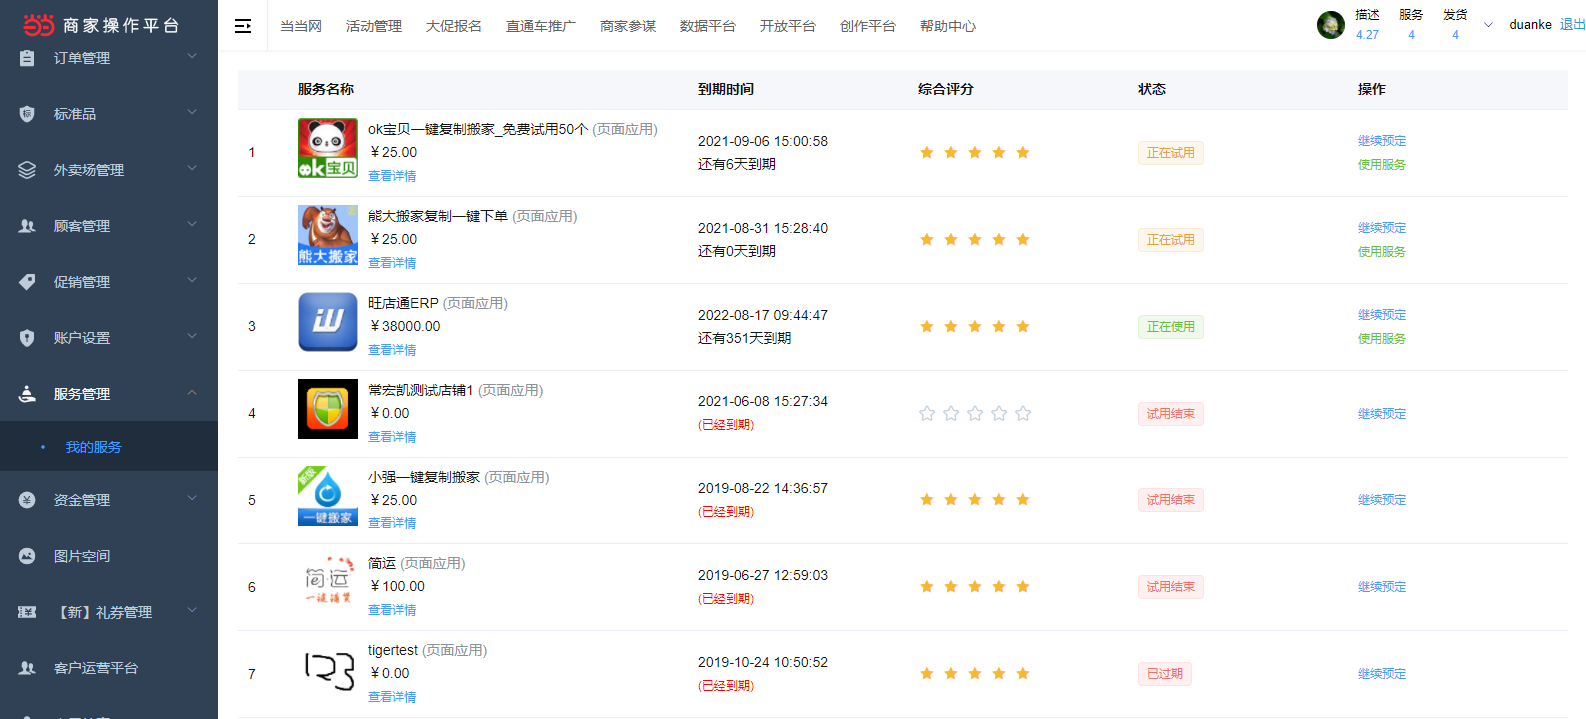Open the 开放平台 top menu

788,26
